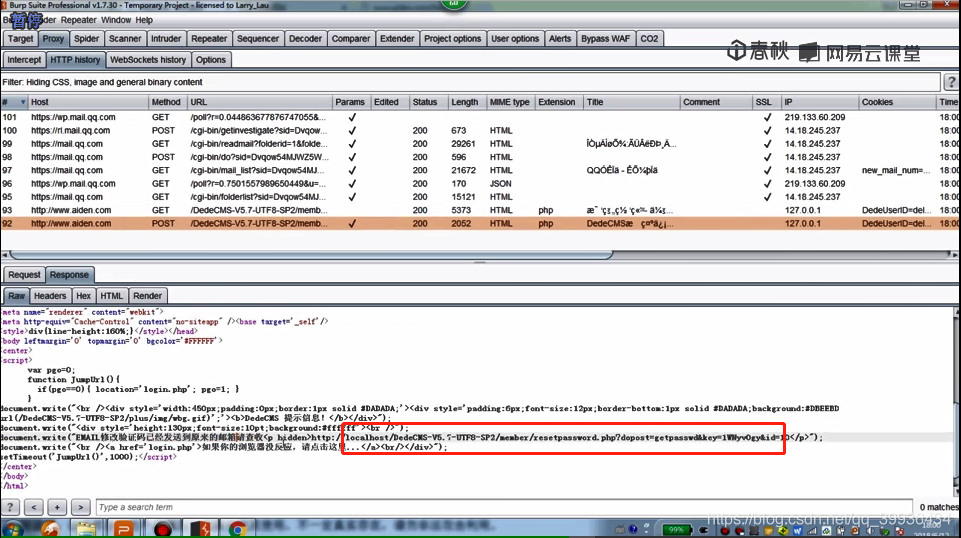Click the plus button beside search
The image size is (961, 538).
(x=58, y=507)
